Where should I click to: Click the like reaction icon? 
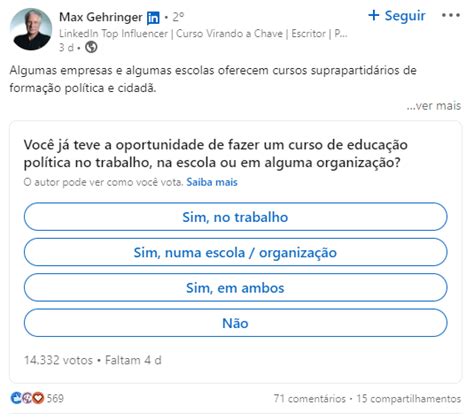click(x=16, y=398)
